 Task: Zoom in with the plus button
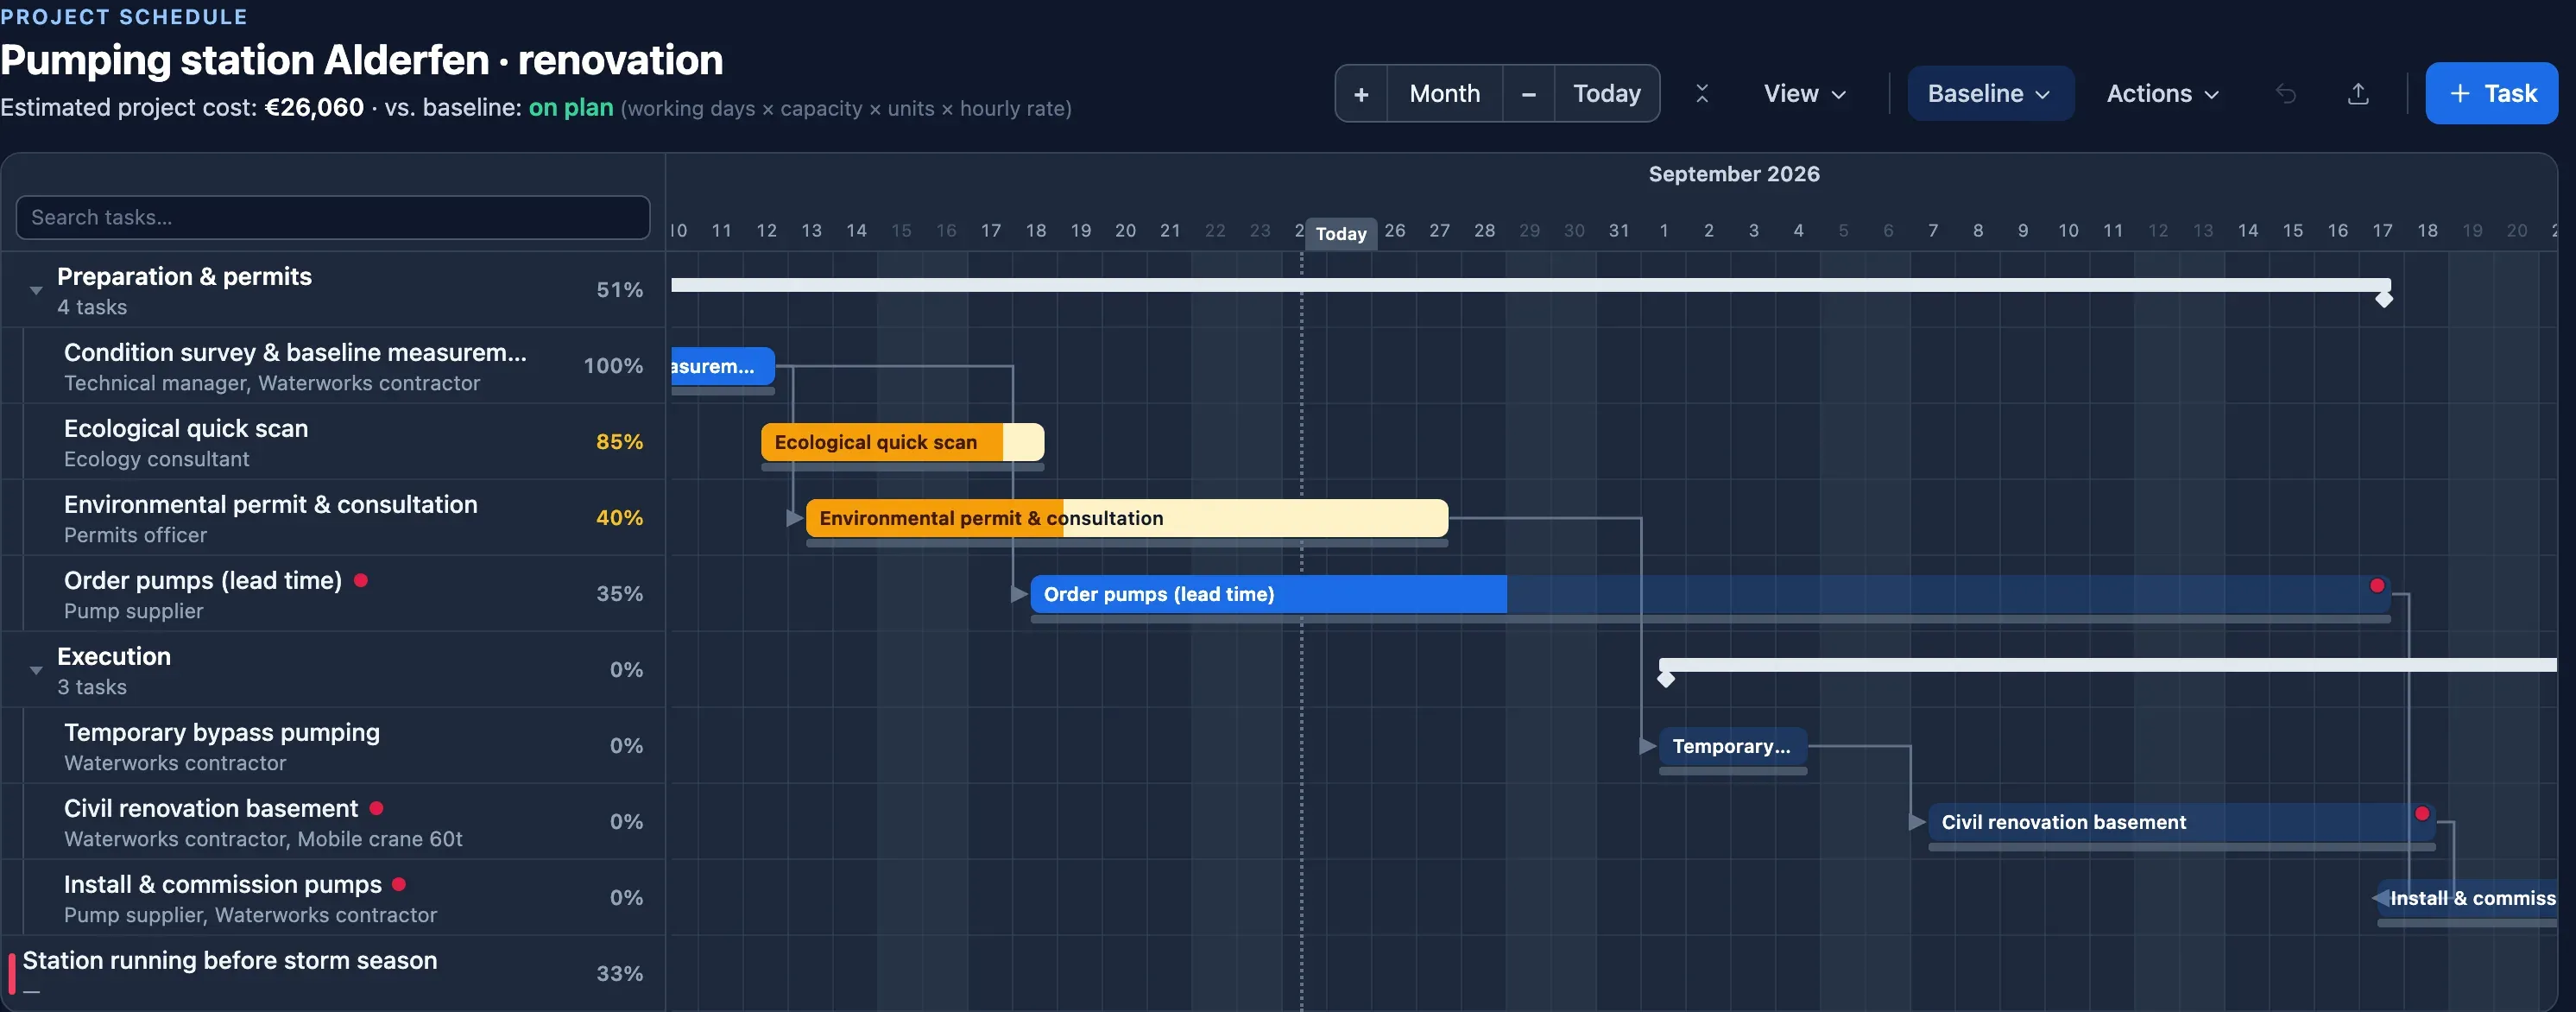pos(1361,93)
